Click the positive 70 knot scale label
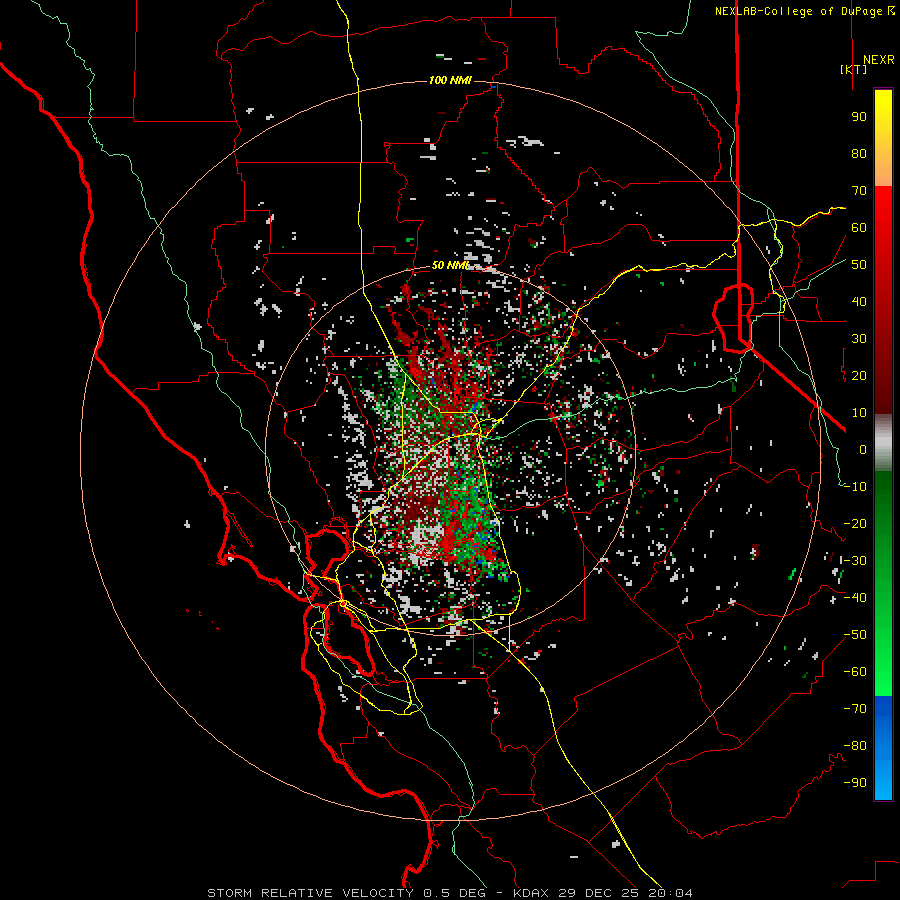Screen dimensions: 900x900 pyautogui.click(x=859, y=191)
